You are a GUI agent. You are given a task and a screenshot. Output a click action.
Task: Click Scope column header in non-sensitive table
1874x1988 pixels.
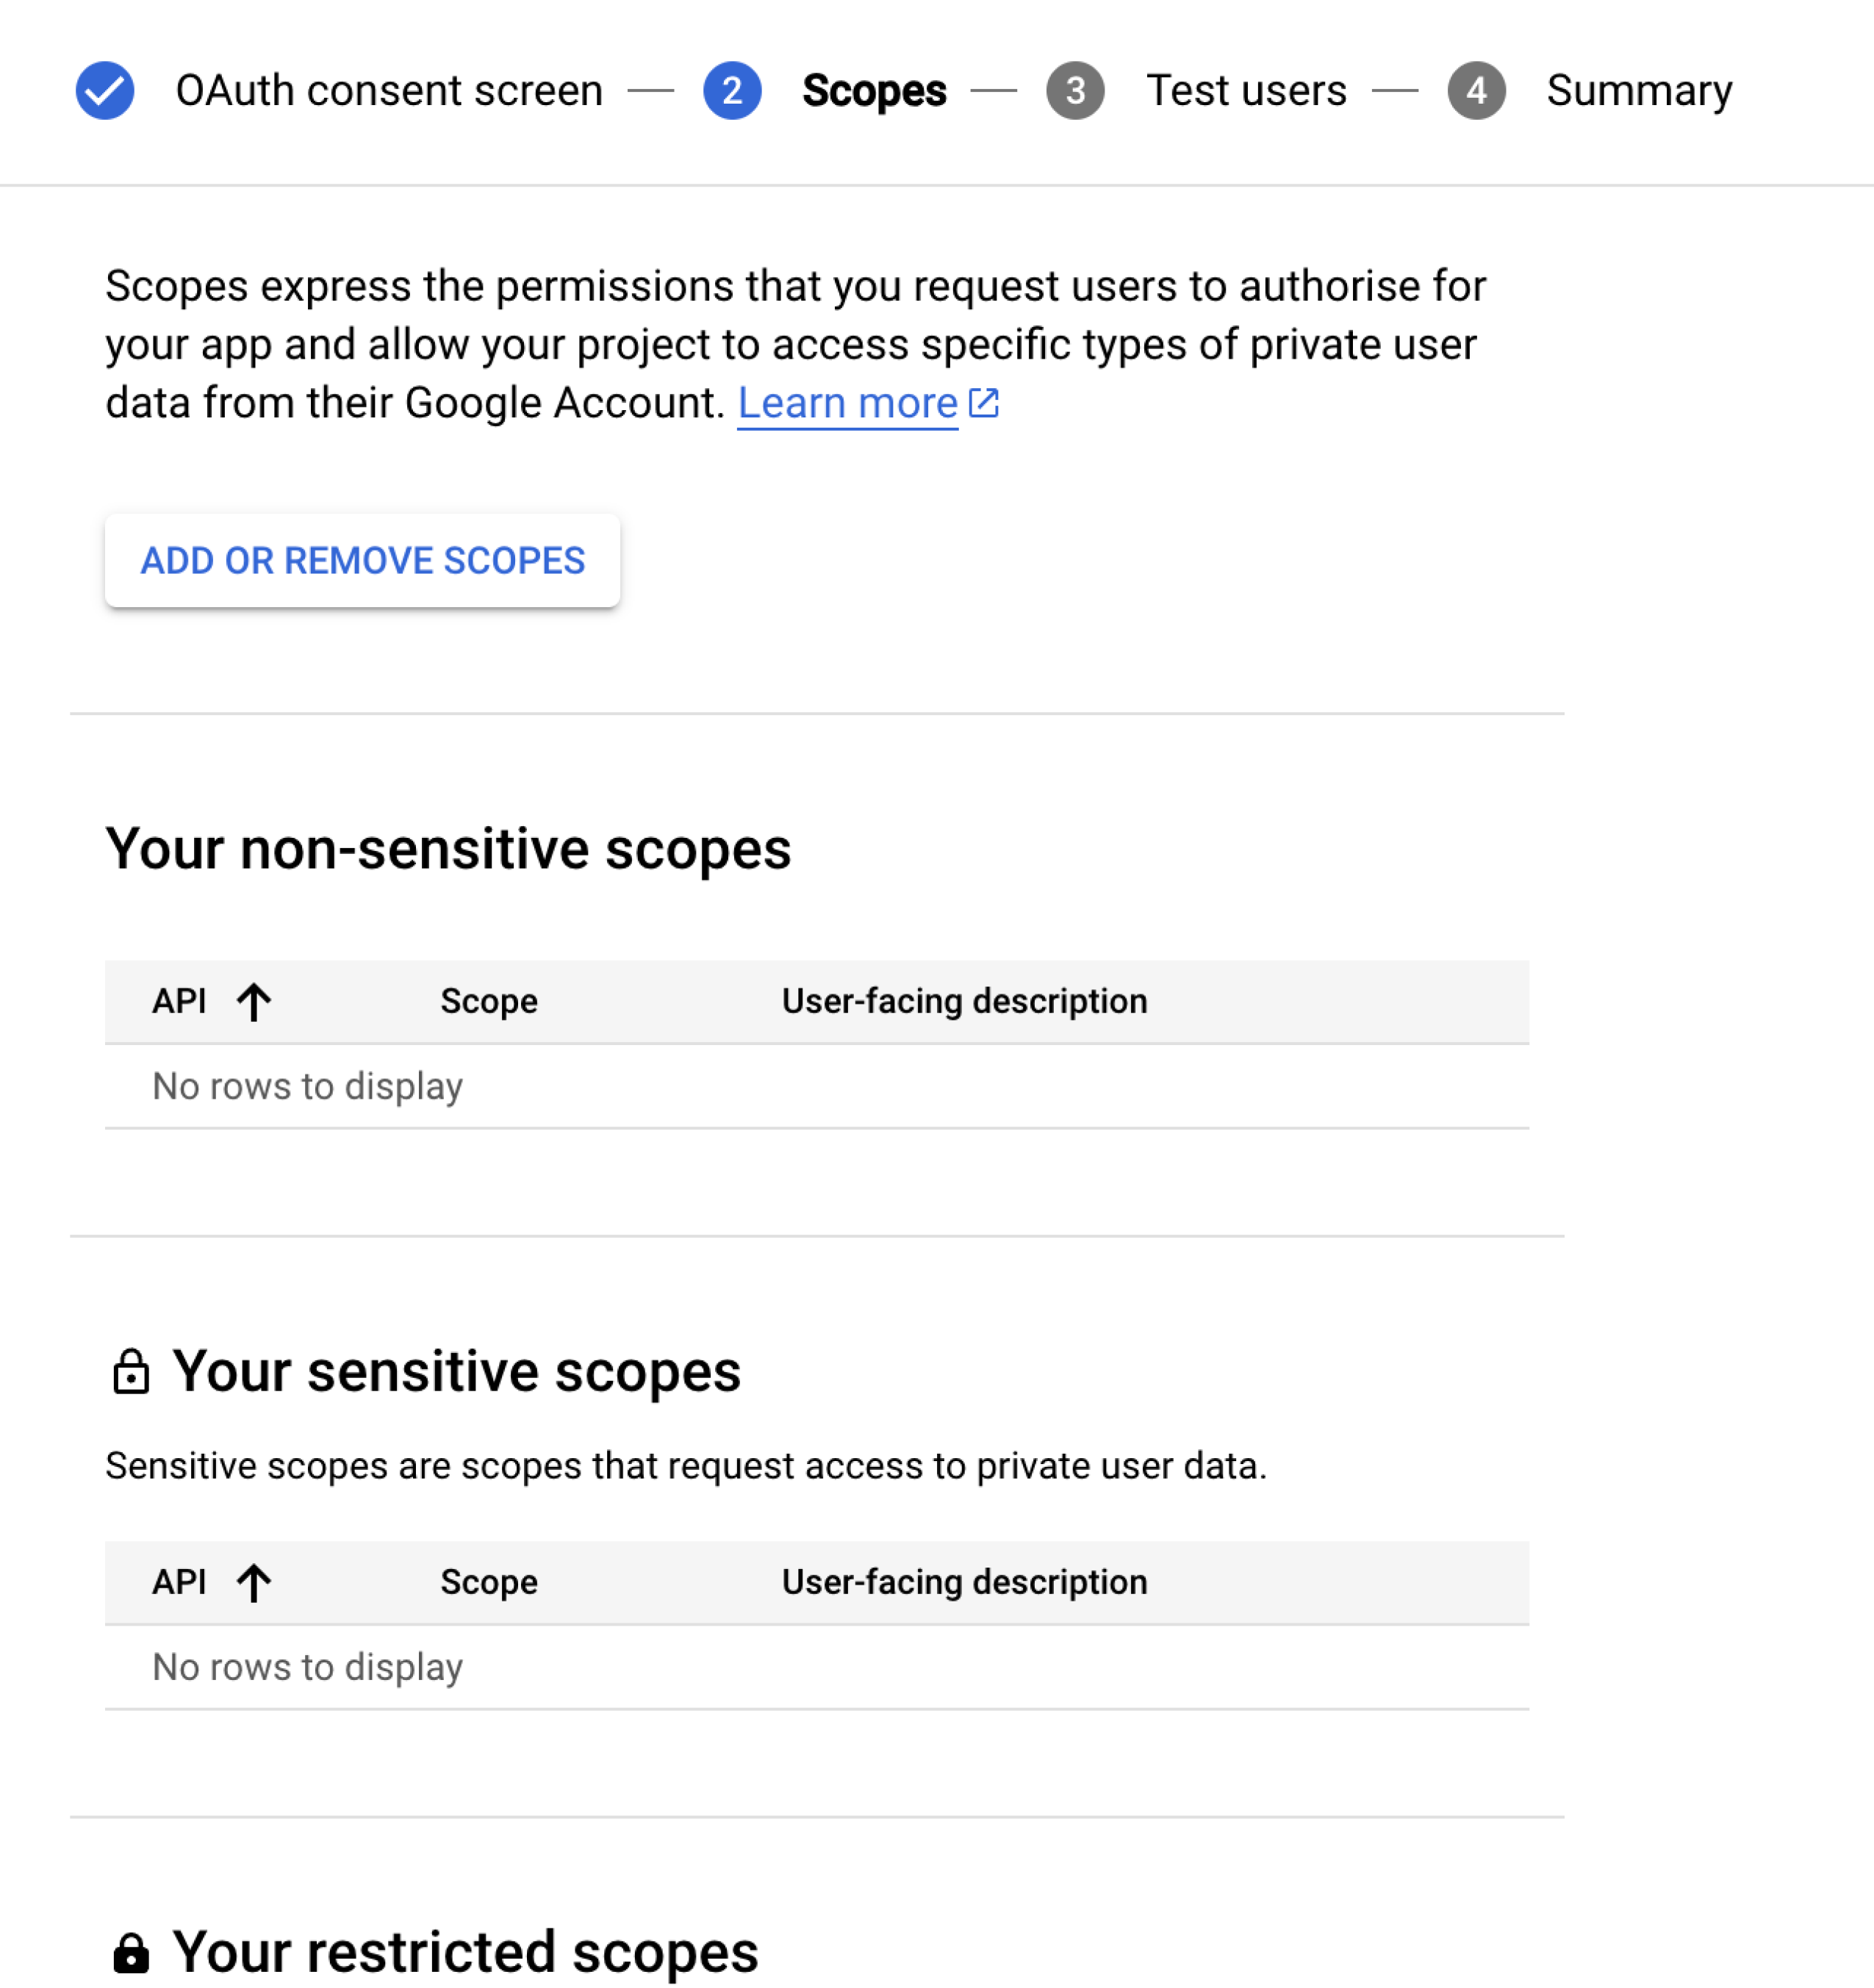489,1002
